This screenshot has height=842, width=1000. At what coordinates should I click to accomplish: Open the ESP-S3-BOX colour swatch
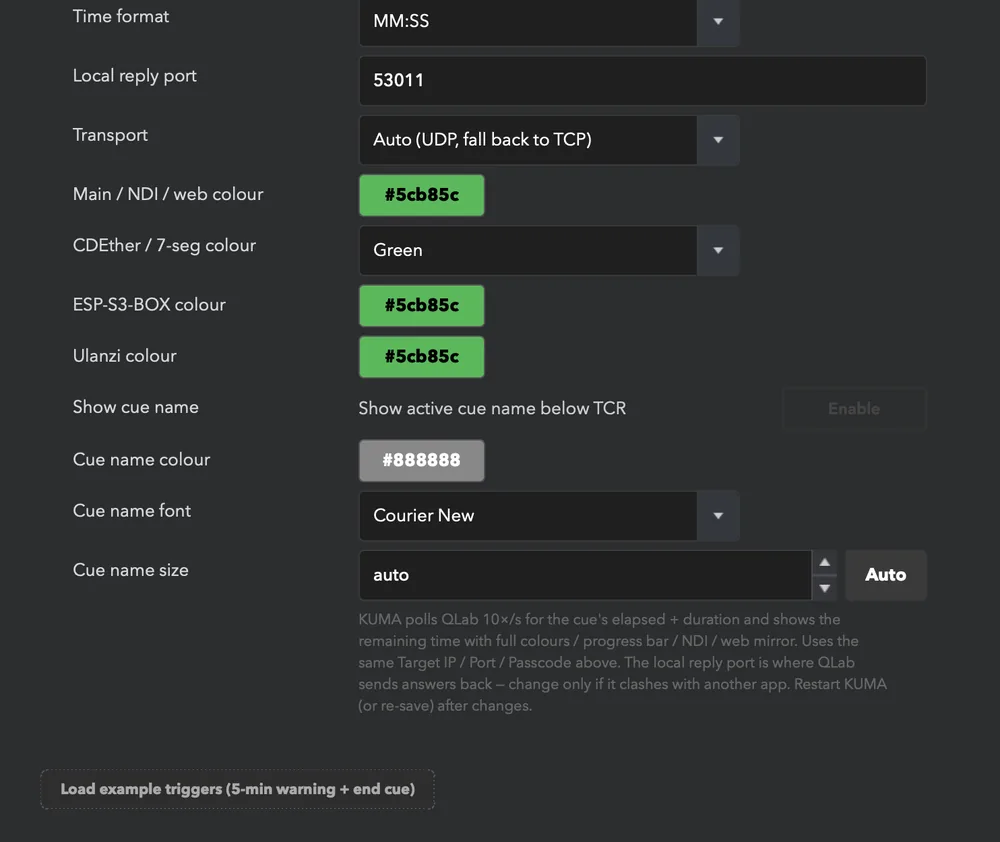[x=422, y=306]
